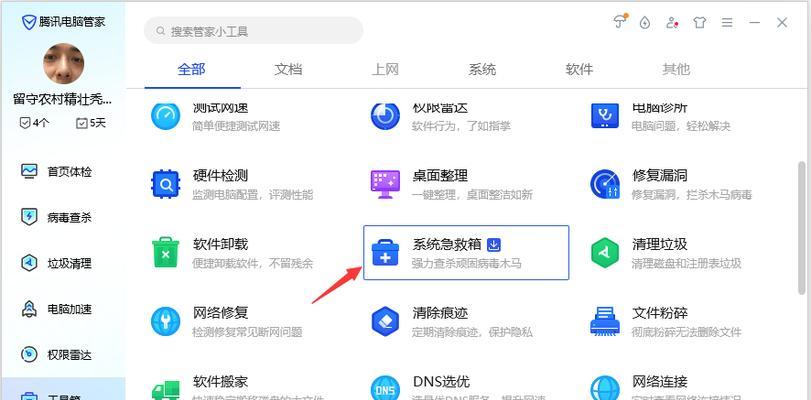Image resolution: width=811 pixels, height=400 pixels.
Task: Click the 权限雷达 sidebar label
Action: 69,355
